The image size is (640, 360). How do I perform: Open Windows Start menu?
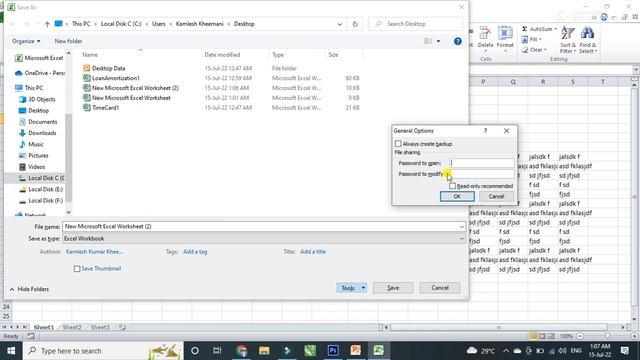pos(11,351)
